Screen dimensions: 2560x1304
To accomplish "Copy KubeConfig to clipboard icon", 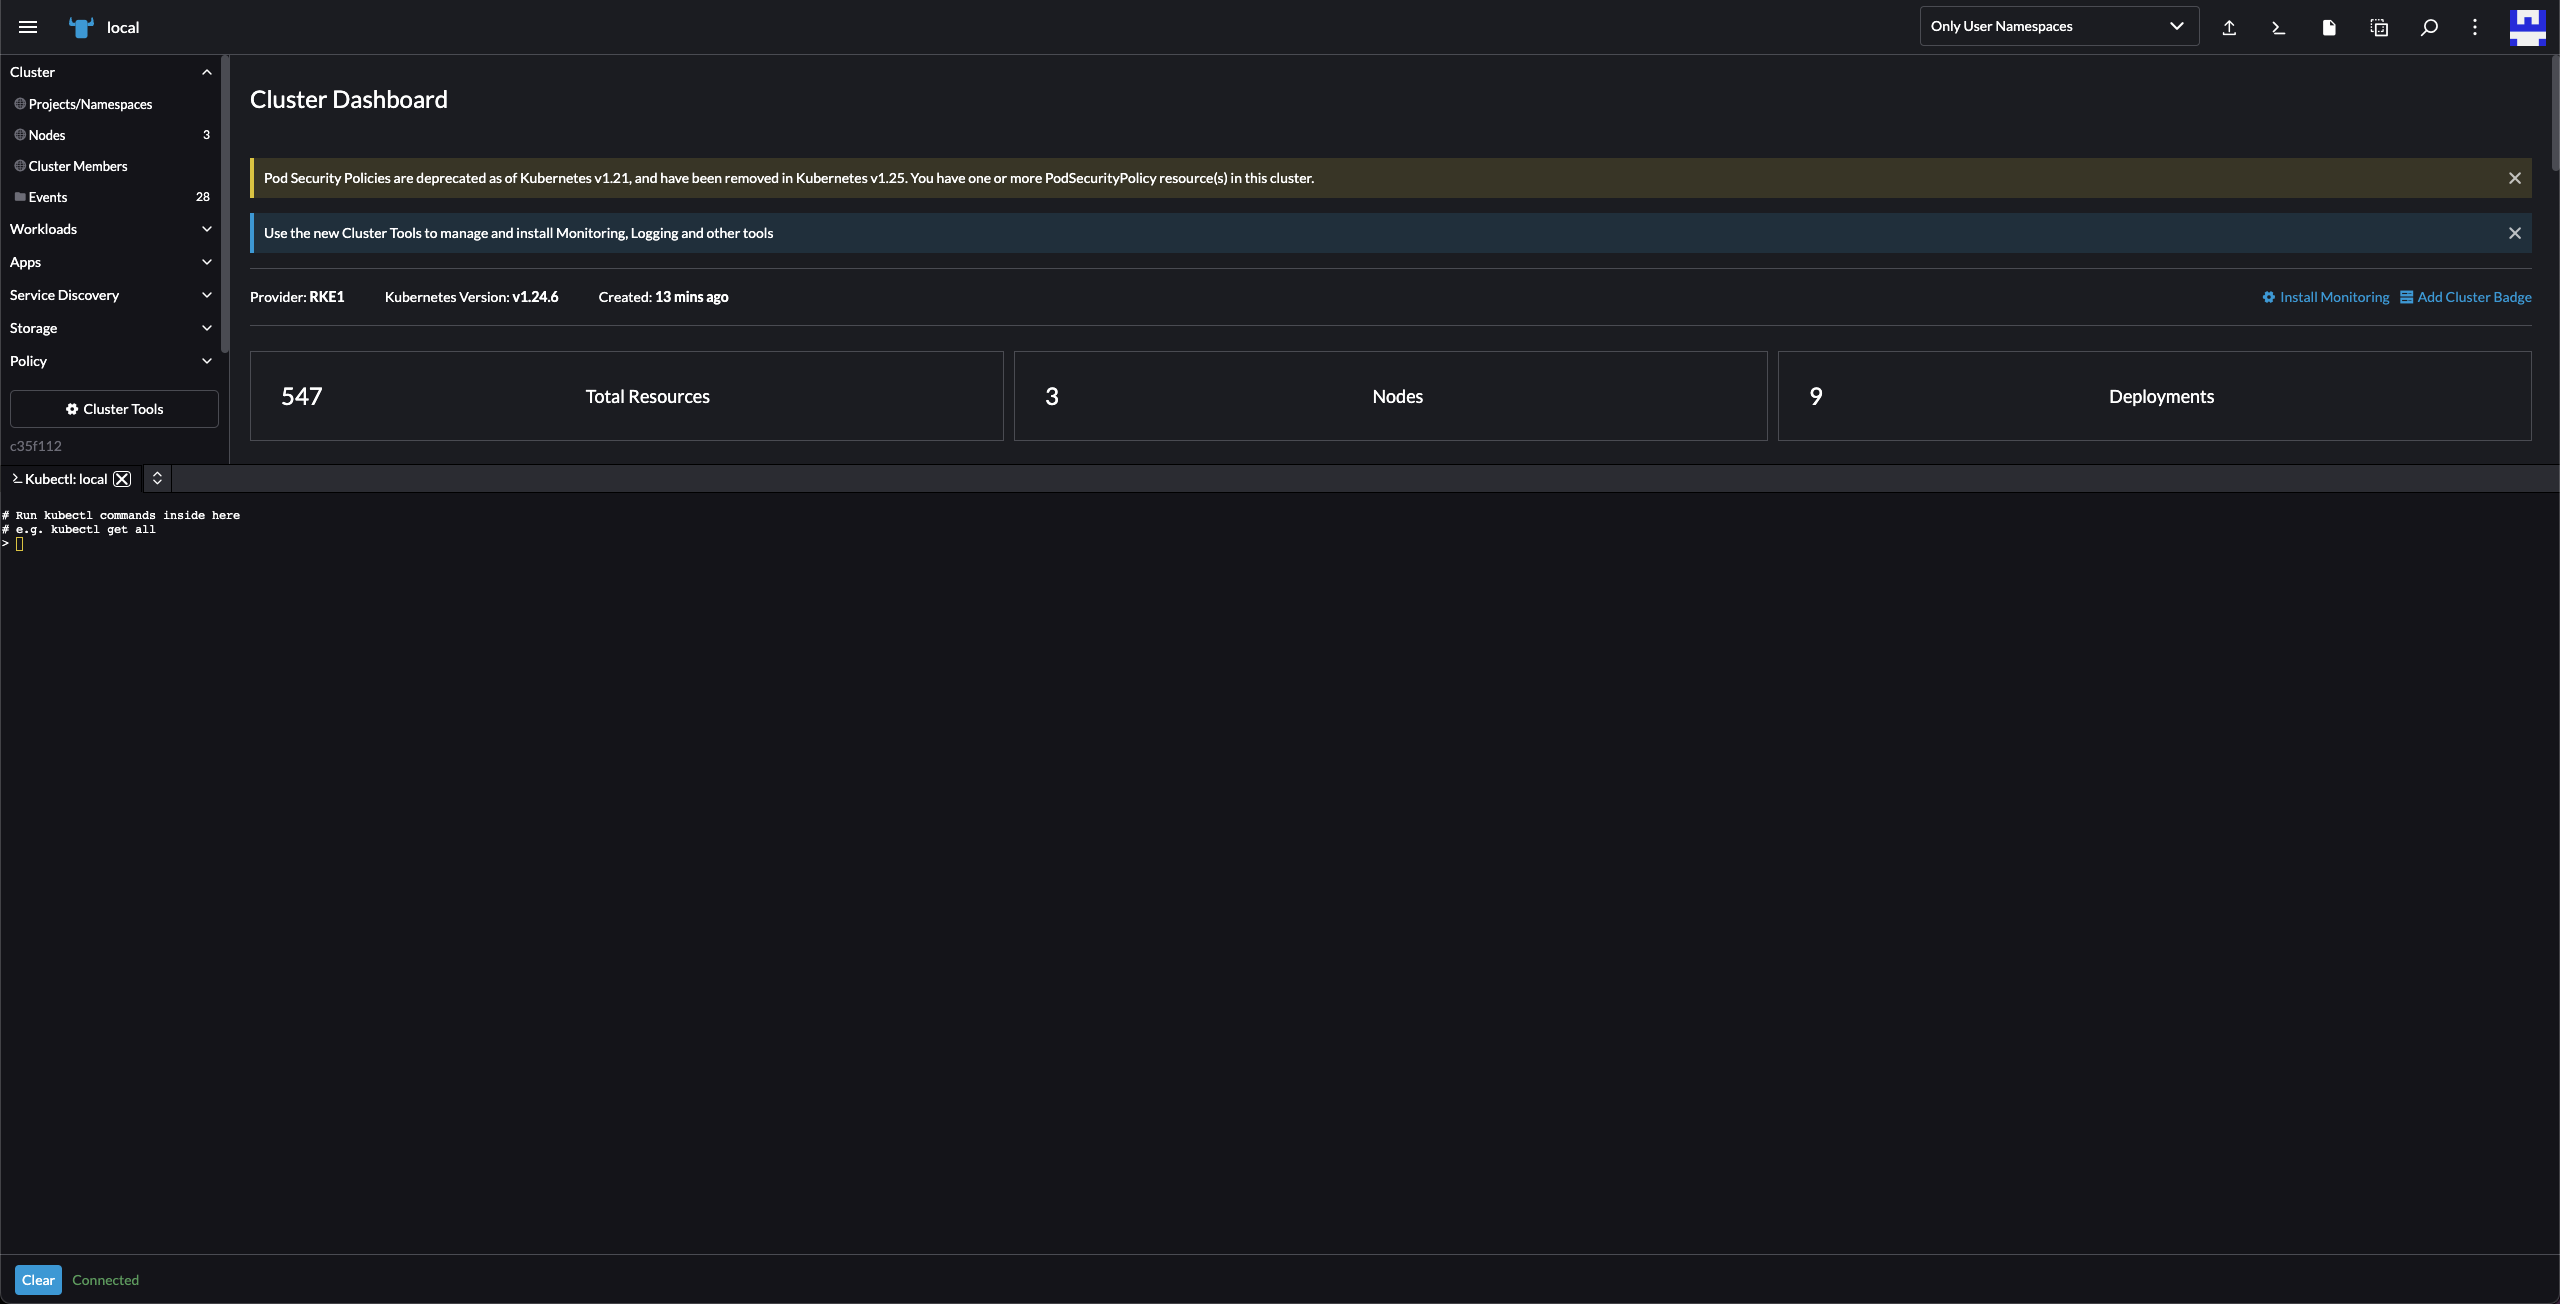I will coord(2379,27).
